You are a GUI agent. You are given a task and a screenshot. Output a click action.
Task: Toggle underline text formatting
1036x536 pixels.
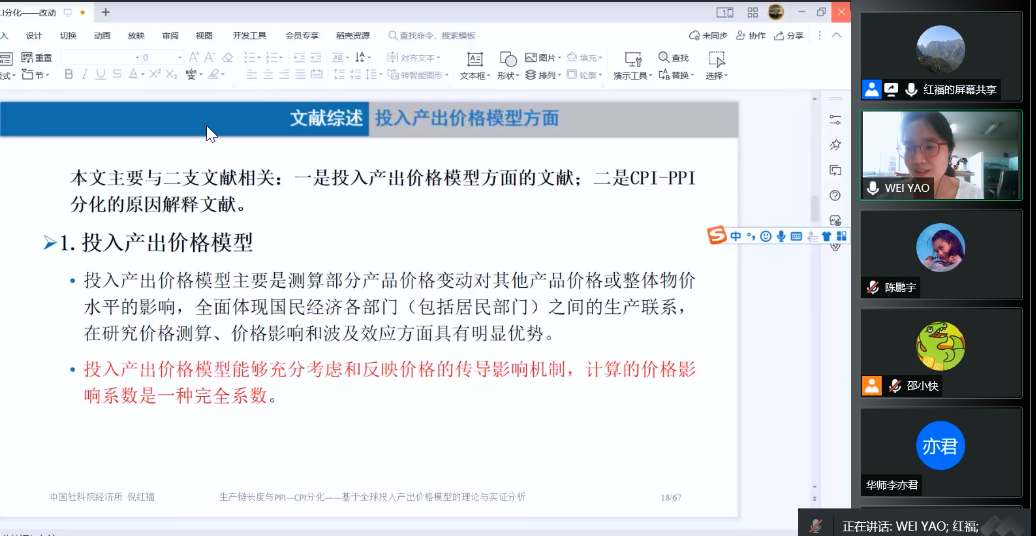tap(101, 74)
